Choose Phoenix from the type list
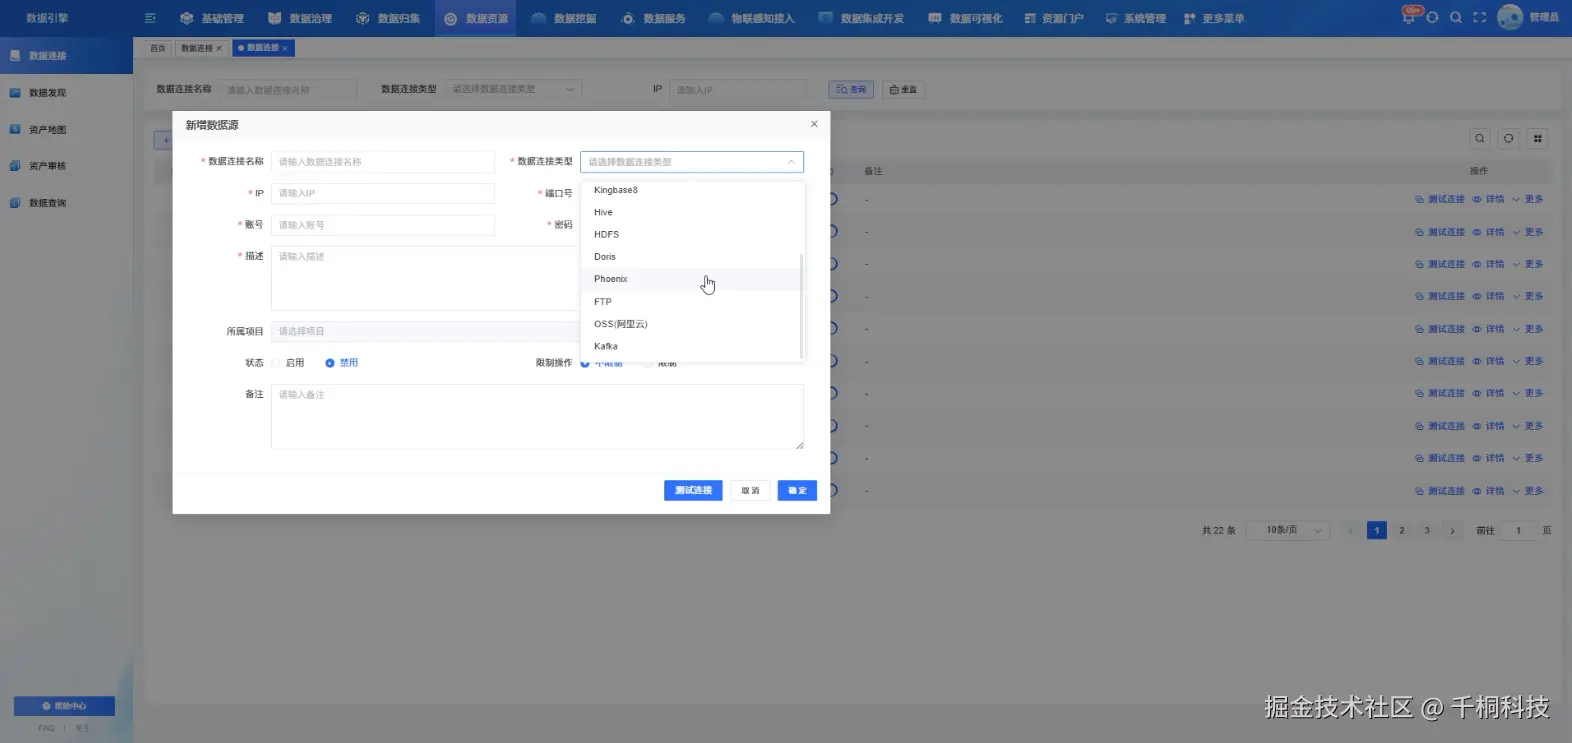1572x743 pixels. click(x=692, y=279)
